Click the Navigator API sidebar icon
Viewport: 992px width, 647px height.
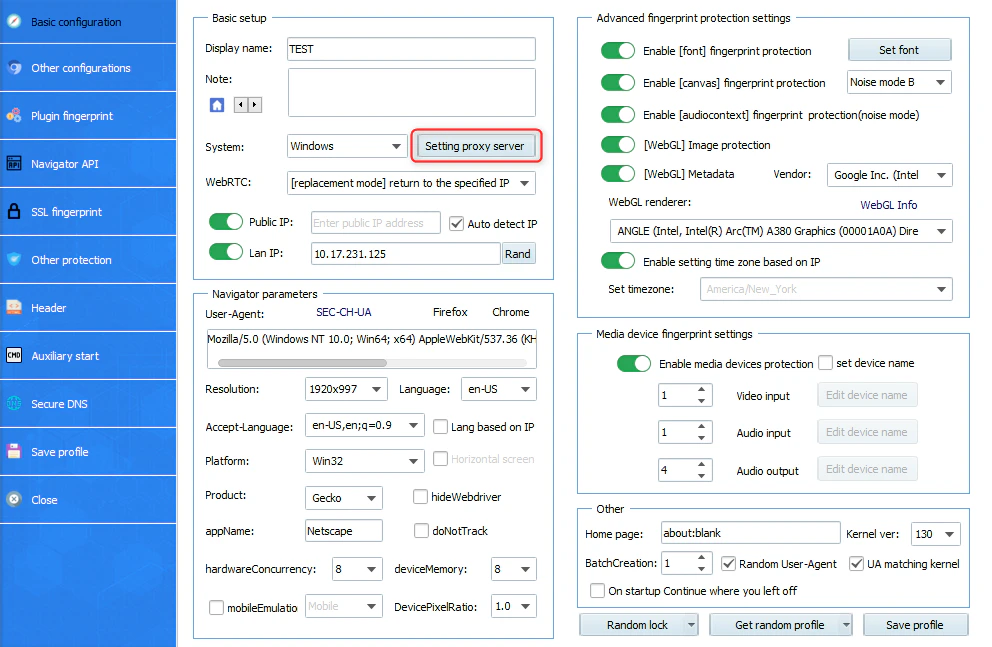(x=14, y=164)
